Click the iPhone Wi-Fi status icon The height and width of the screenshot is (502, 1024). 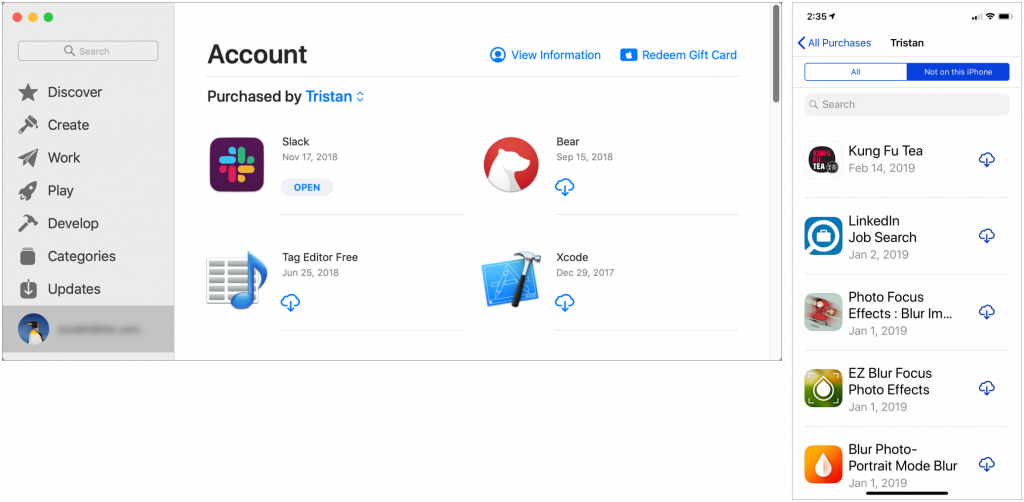click(x=989, y=16)
